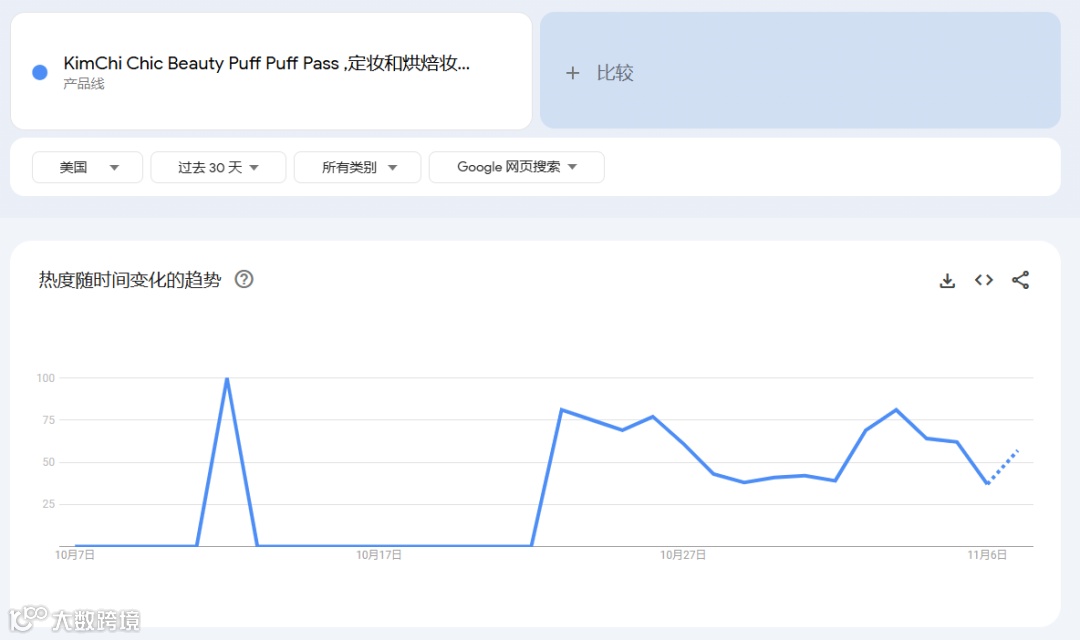The image size is (1080, 640).
Task: Click the 10月17日 date label on axis
Action: tap(379, 555)
